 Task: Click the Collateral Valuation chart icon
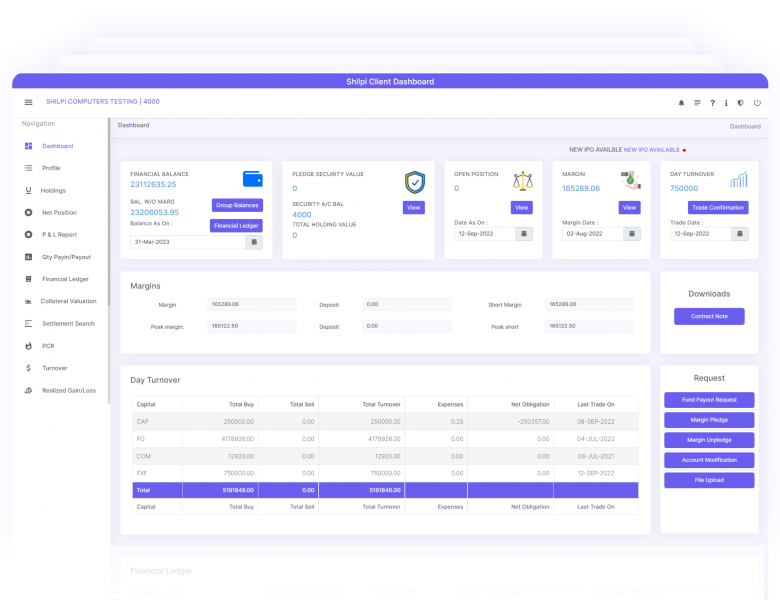coord(28,301)
